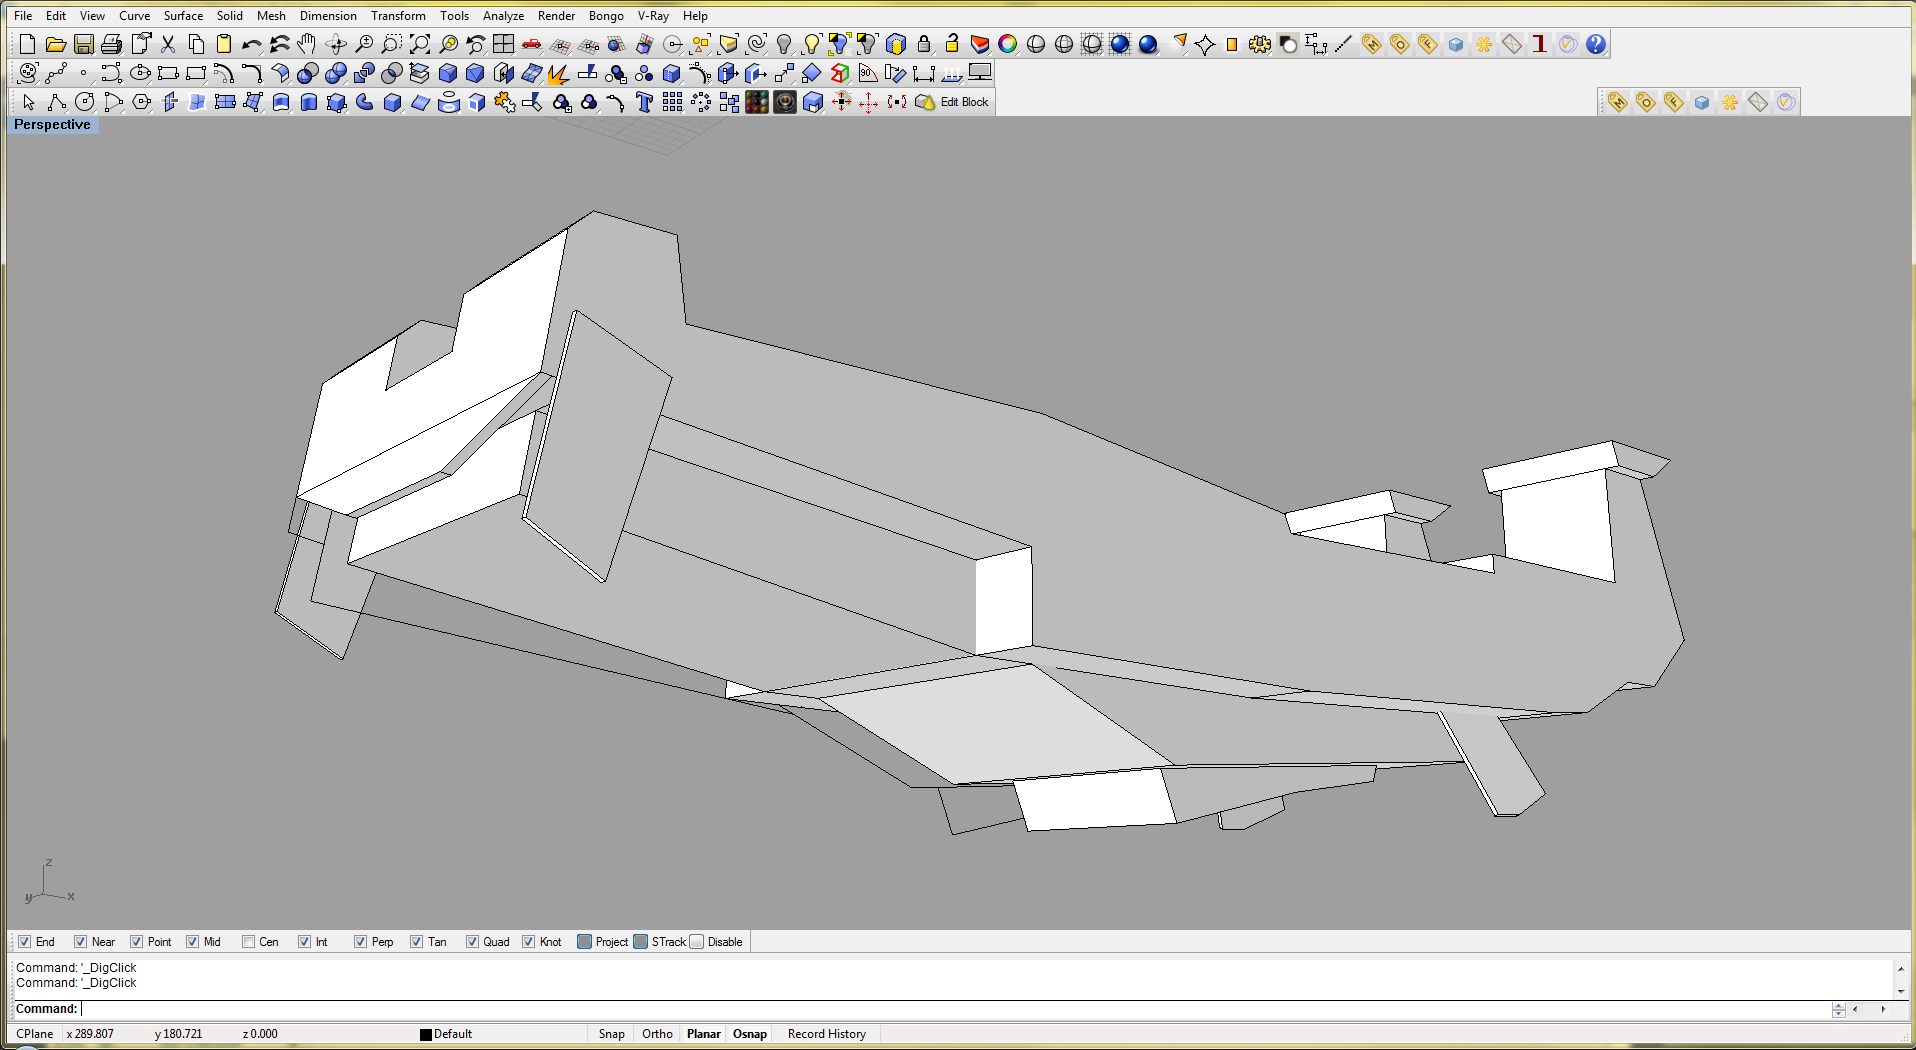Click the CPlane coordinate system pane
This screenshot has height=1050, width=1916.
(35, 1034)
